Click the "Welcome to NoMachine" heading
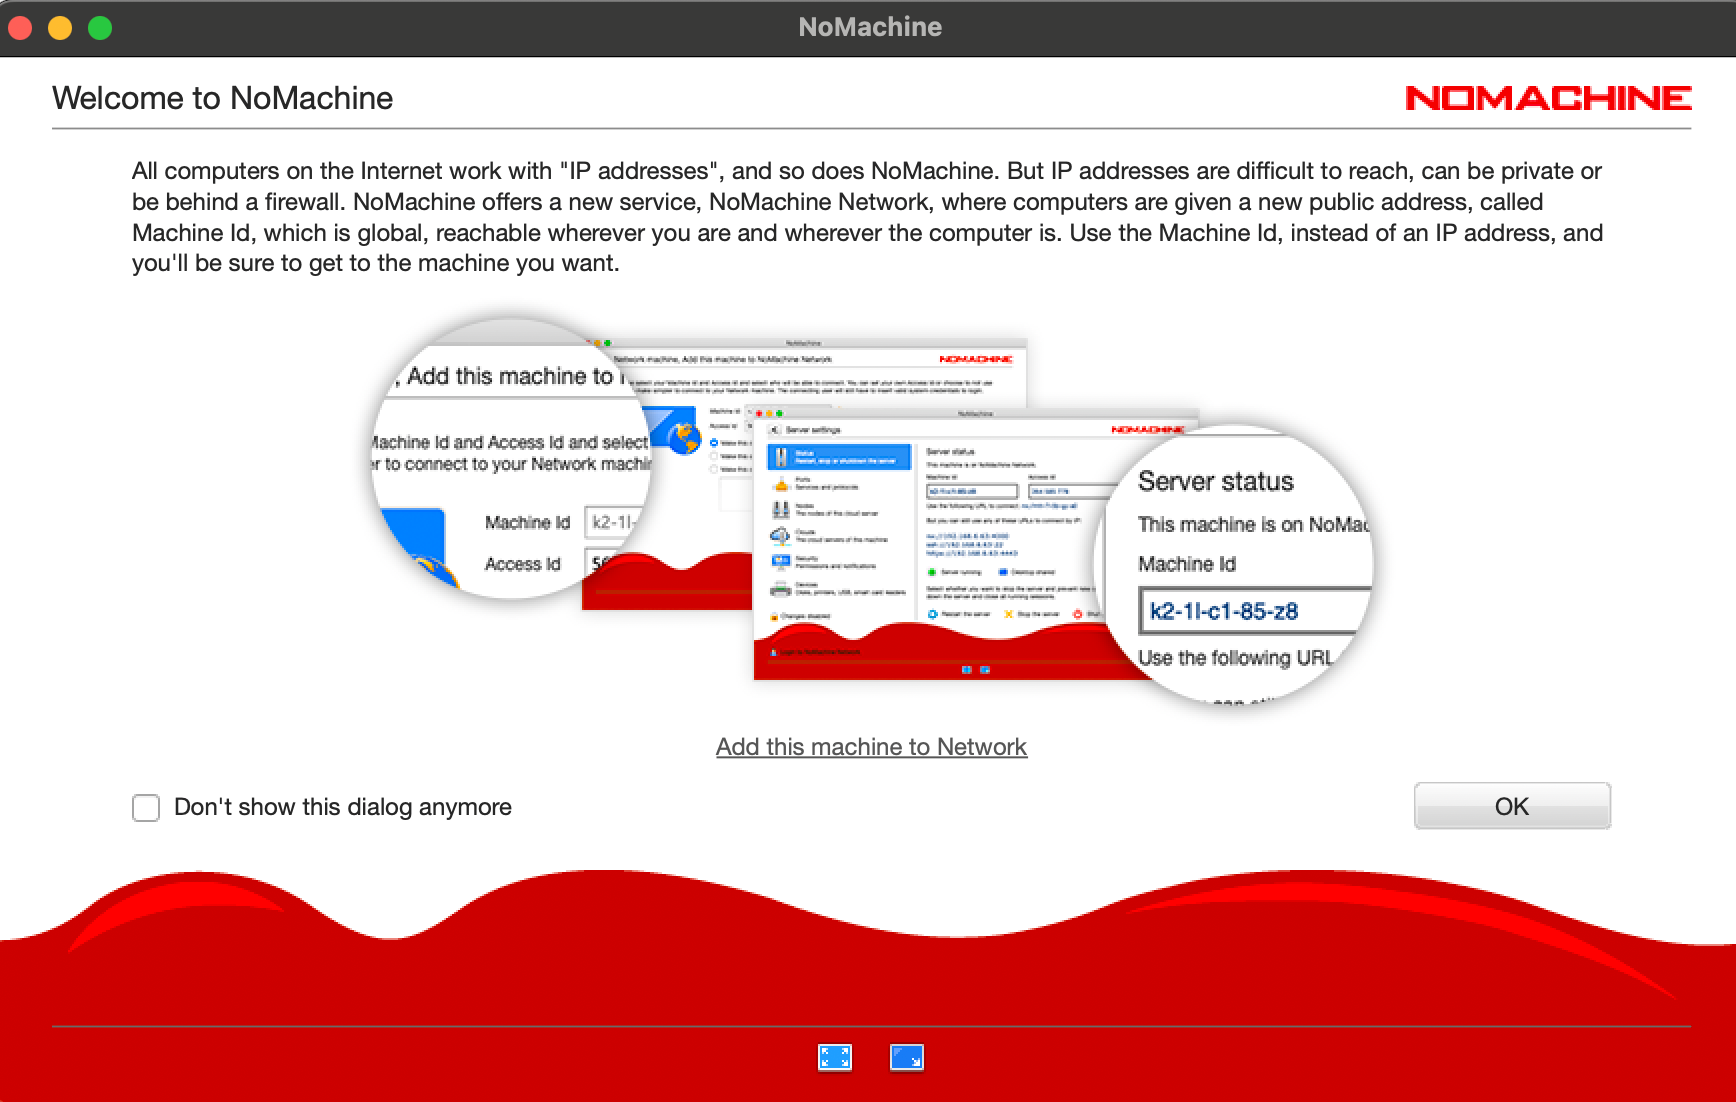The width and height of the screenshot is (1736, 1102). click(222, 98)
